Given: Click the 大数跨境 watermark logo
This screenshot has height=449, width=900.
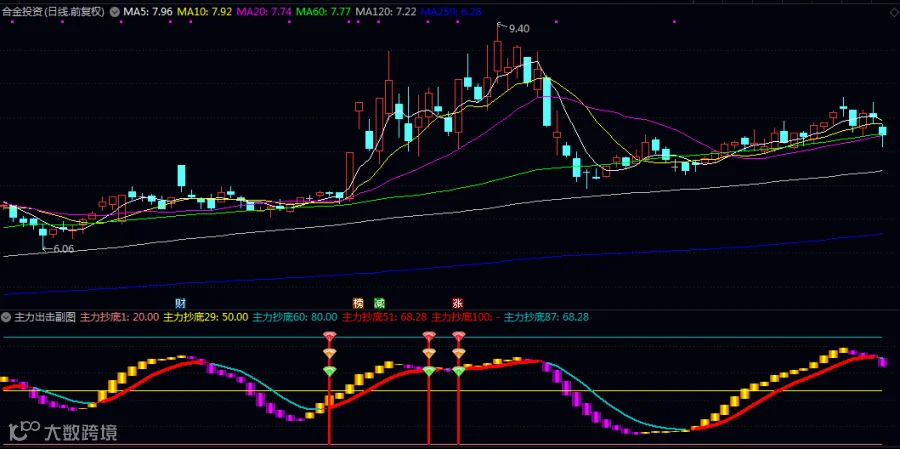Looking at the screenshot, I should click(61, 431).
